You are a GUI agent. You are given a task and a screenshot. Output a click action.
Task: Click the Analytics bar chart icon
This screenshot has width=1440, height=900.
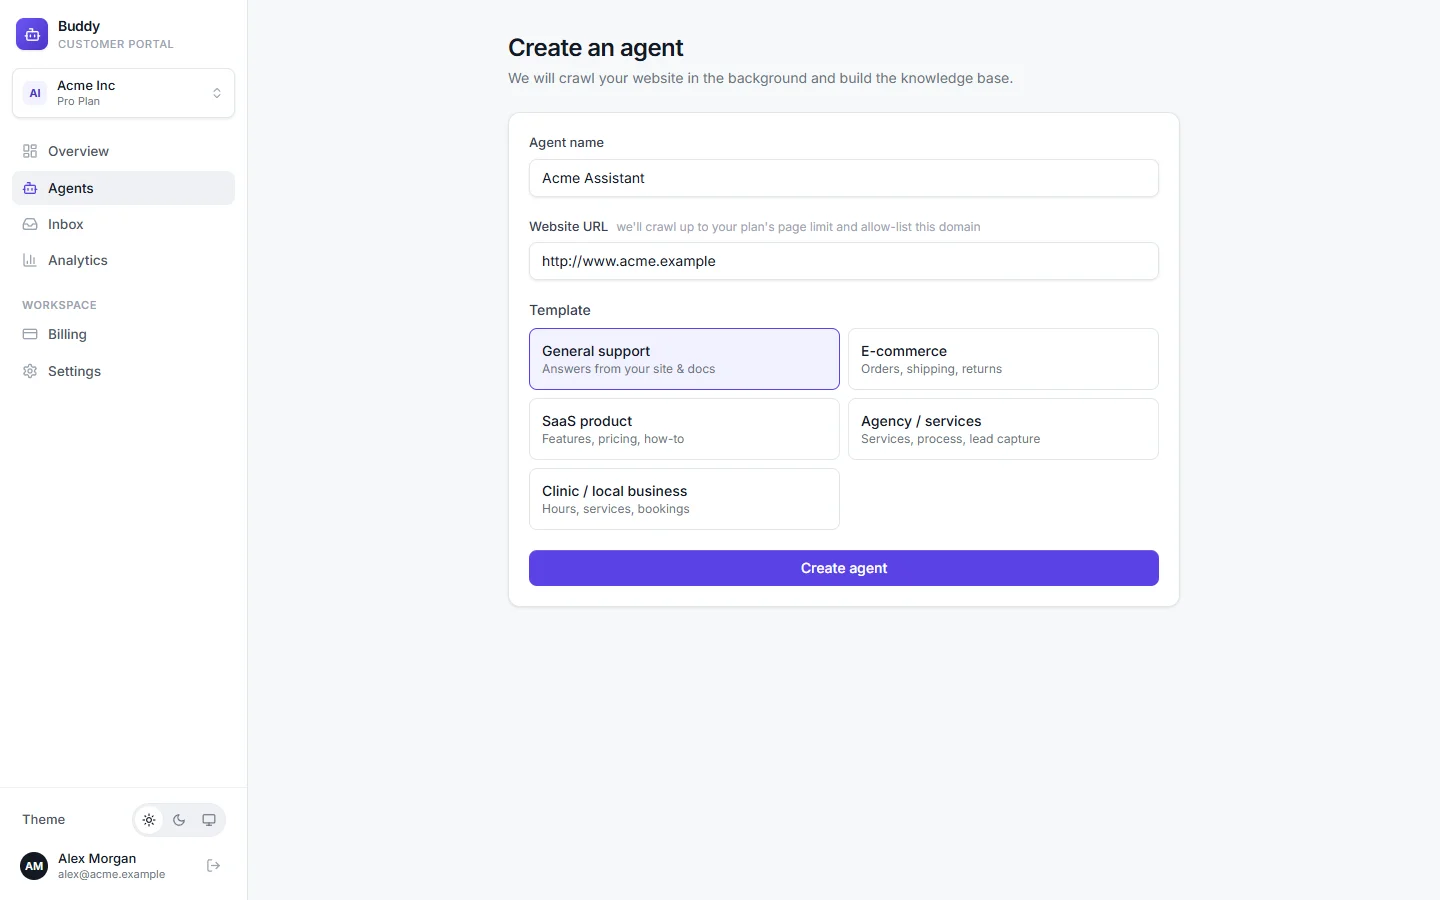(30, 260)
